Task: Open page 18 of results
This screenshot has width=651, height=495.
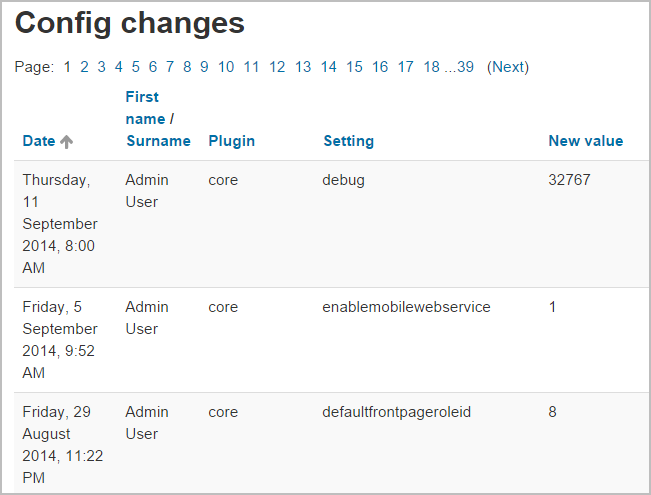Action: [431, 67]
